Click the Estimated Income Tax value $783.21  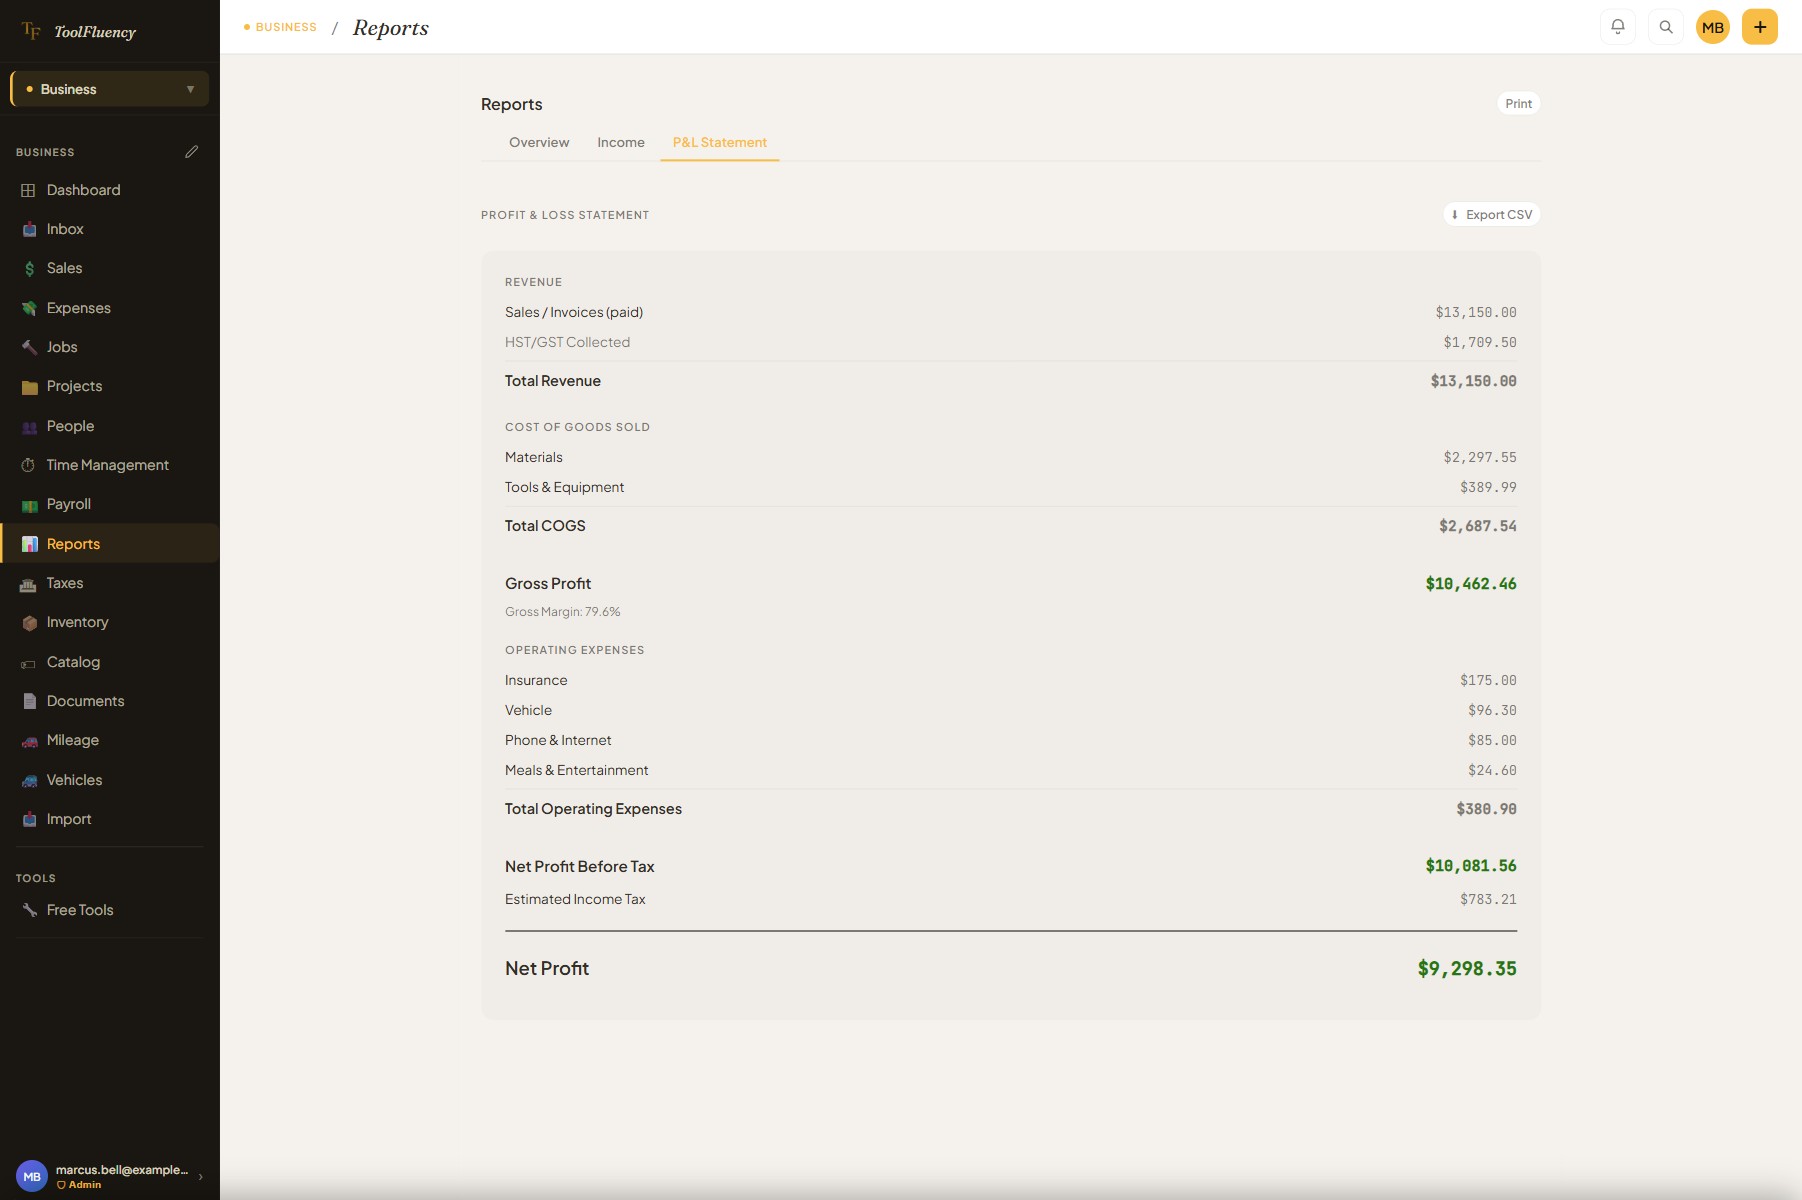pos(1488,899)
